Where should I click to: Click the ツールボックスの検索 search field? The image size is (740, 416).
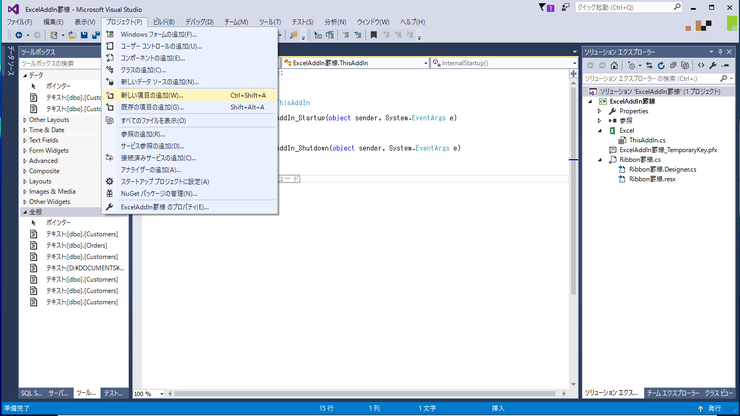pyautogui.click(x=60, y=63)
